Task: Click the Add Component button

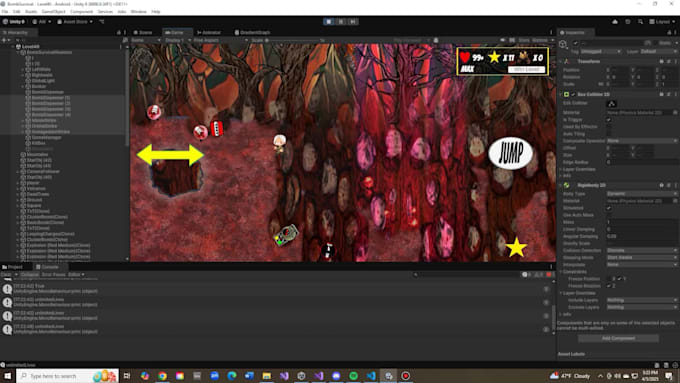Action: (x=618, y=338)
